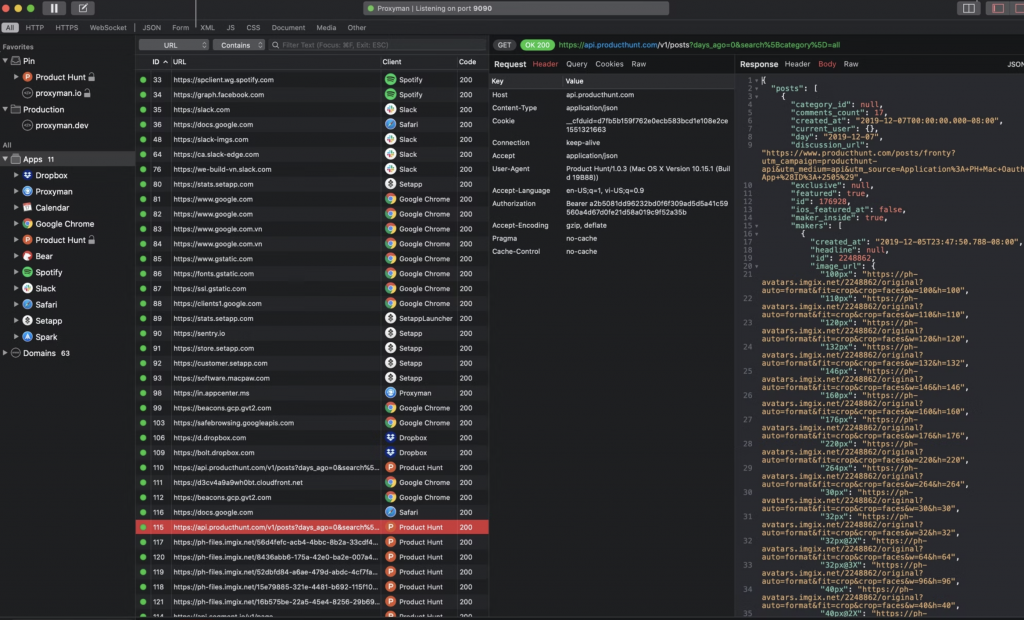Select the Bear app icon in sidebar
This screenshot has width=1024, height=620.
click(27, 256)
